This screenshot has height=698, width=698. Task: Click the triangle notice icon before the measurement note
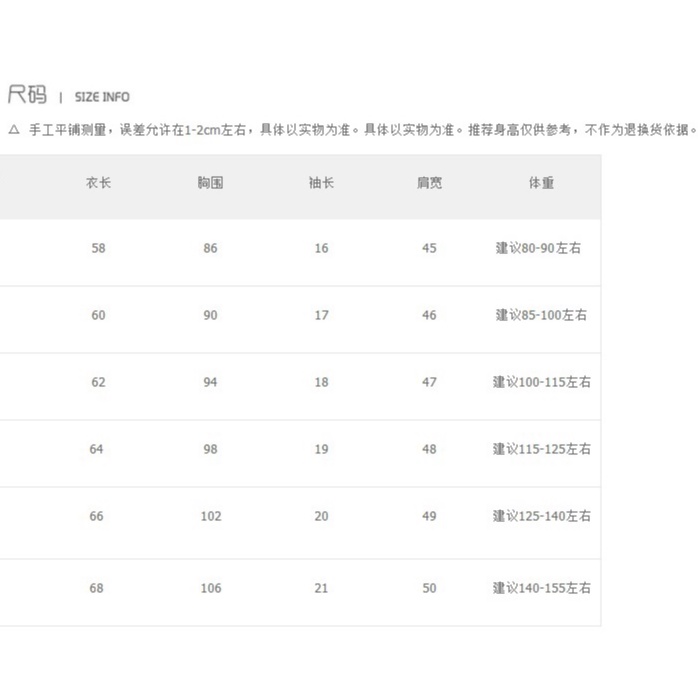tap(13, 130)
